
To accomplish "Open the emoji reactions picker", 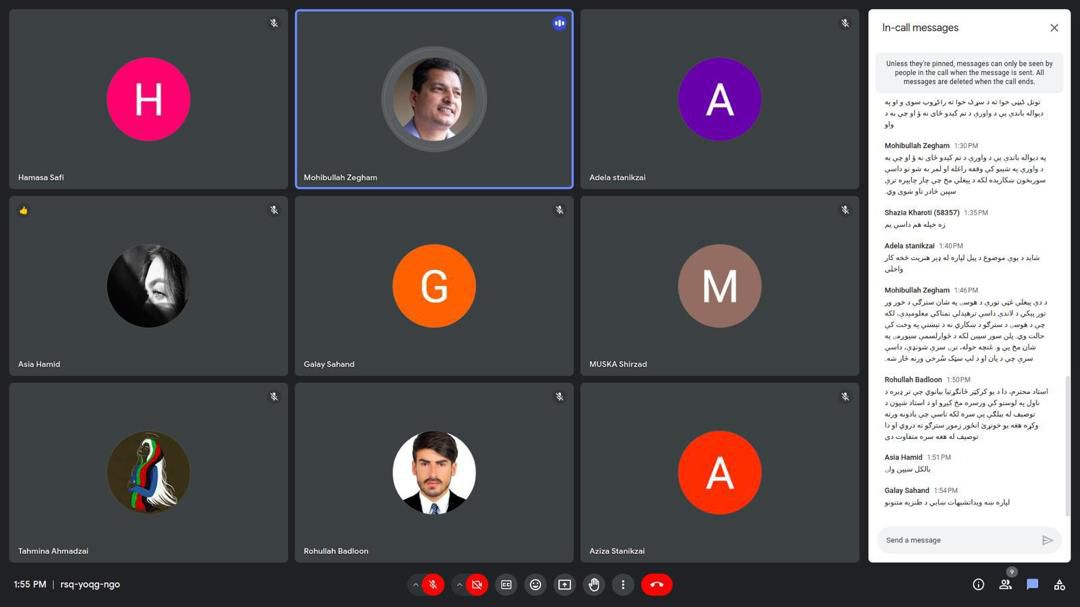I will coord(535,584).
